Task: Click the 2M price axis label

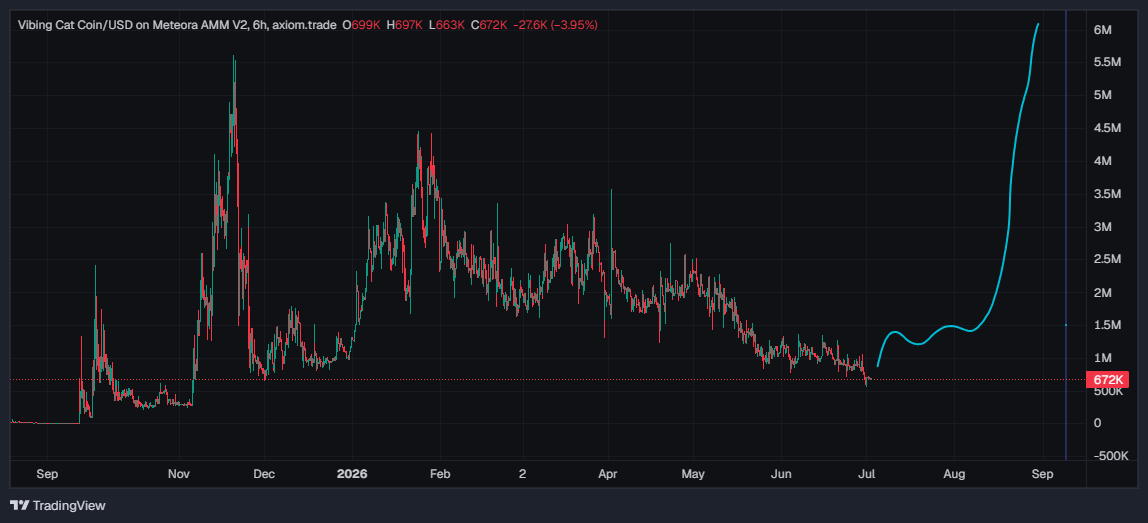Action: [1103, 292]
